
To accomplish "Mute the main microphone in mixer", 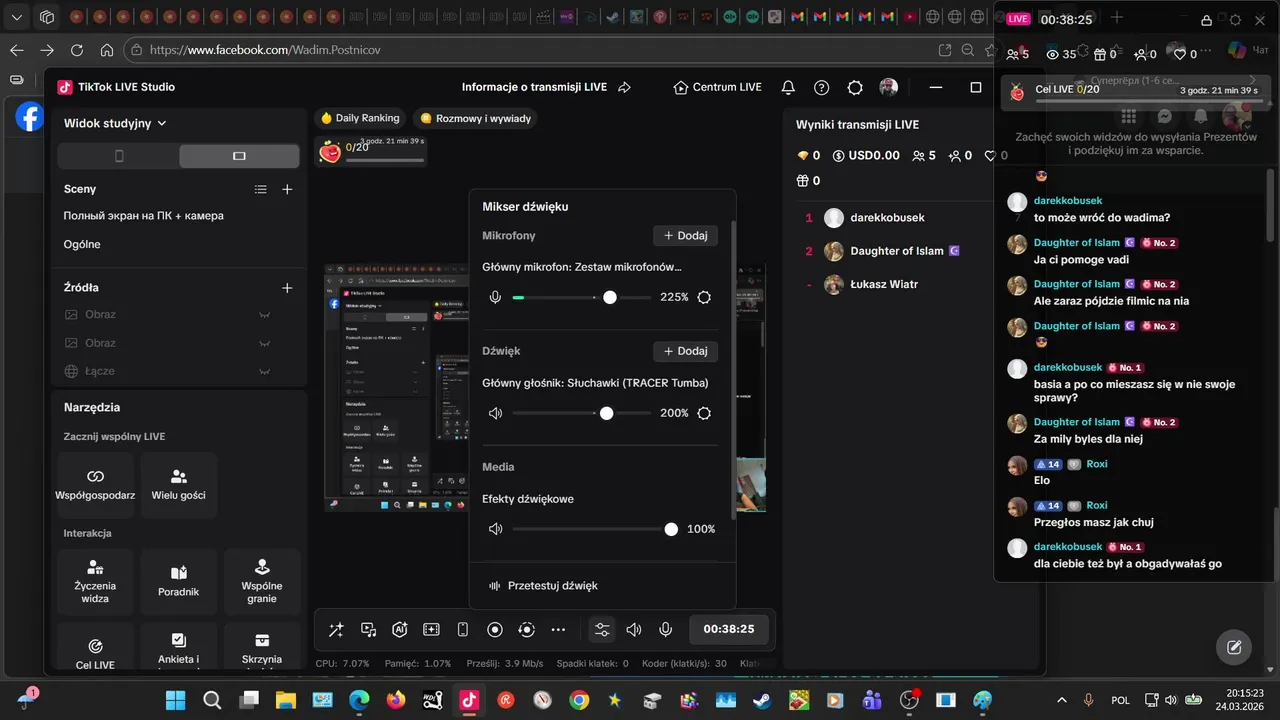I will (495, 297).
